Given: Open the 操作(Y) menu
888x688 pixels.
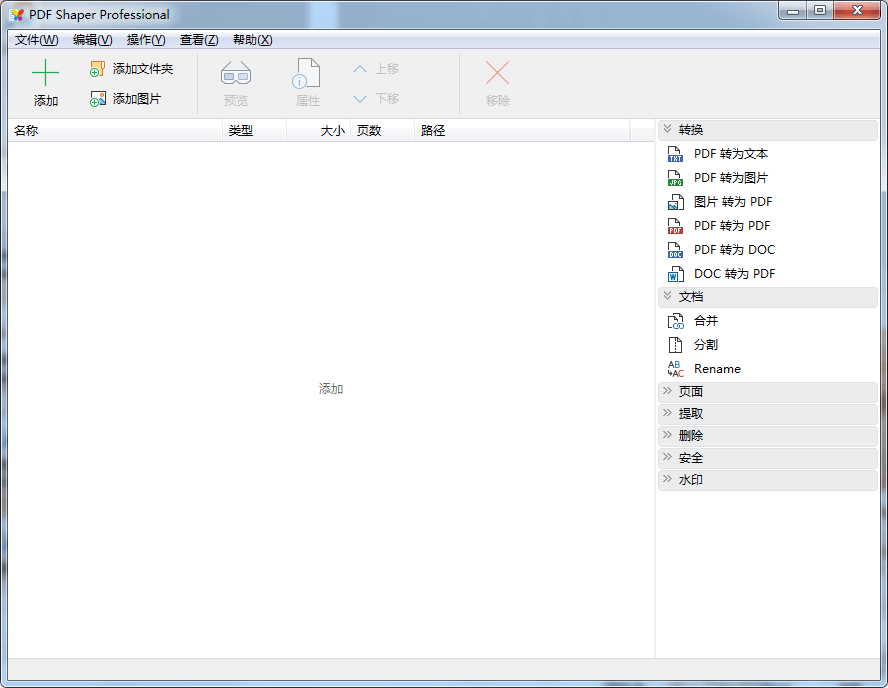Looking at the screenshot, I should pyautogui.click(x=146, y=40).
